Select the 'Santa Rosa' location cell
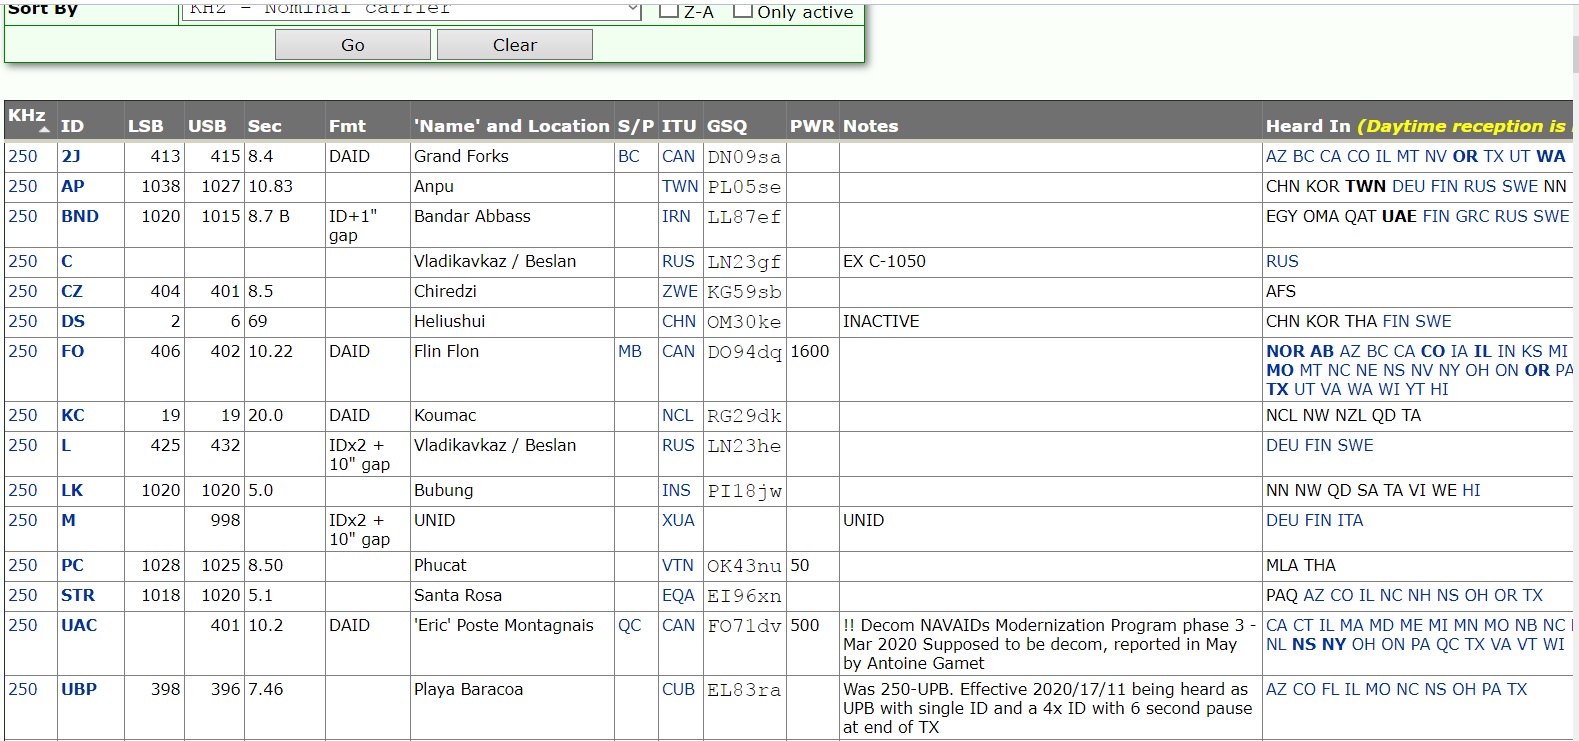 [x=512, y=596]
